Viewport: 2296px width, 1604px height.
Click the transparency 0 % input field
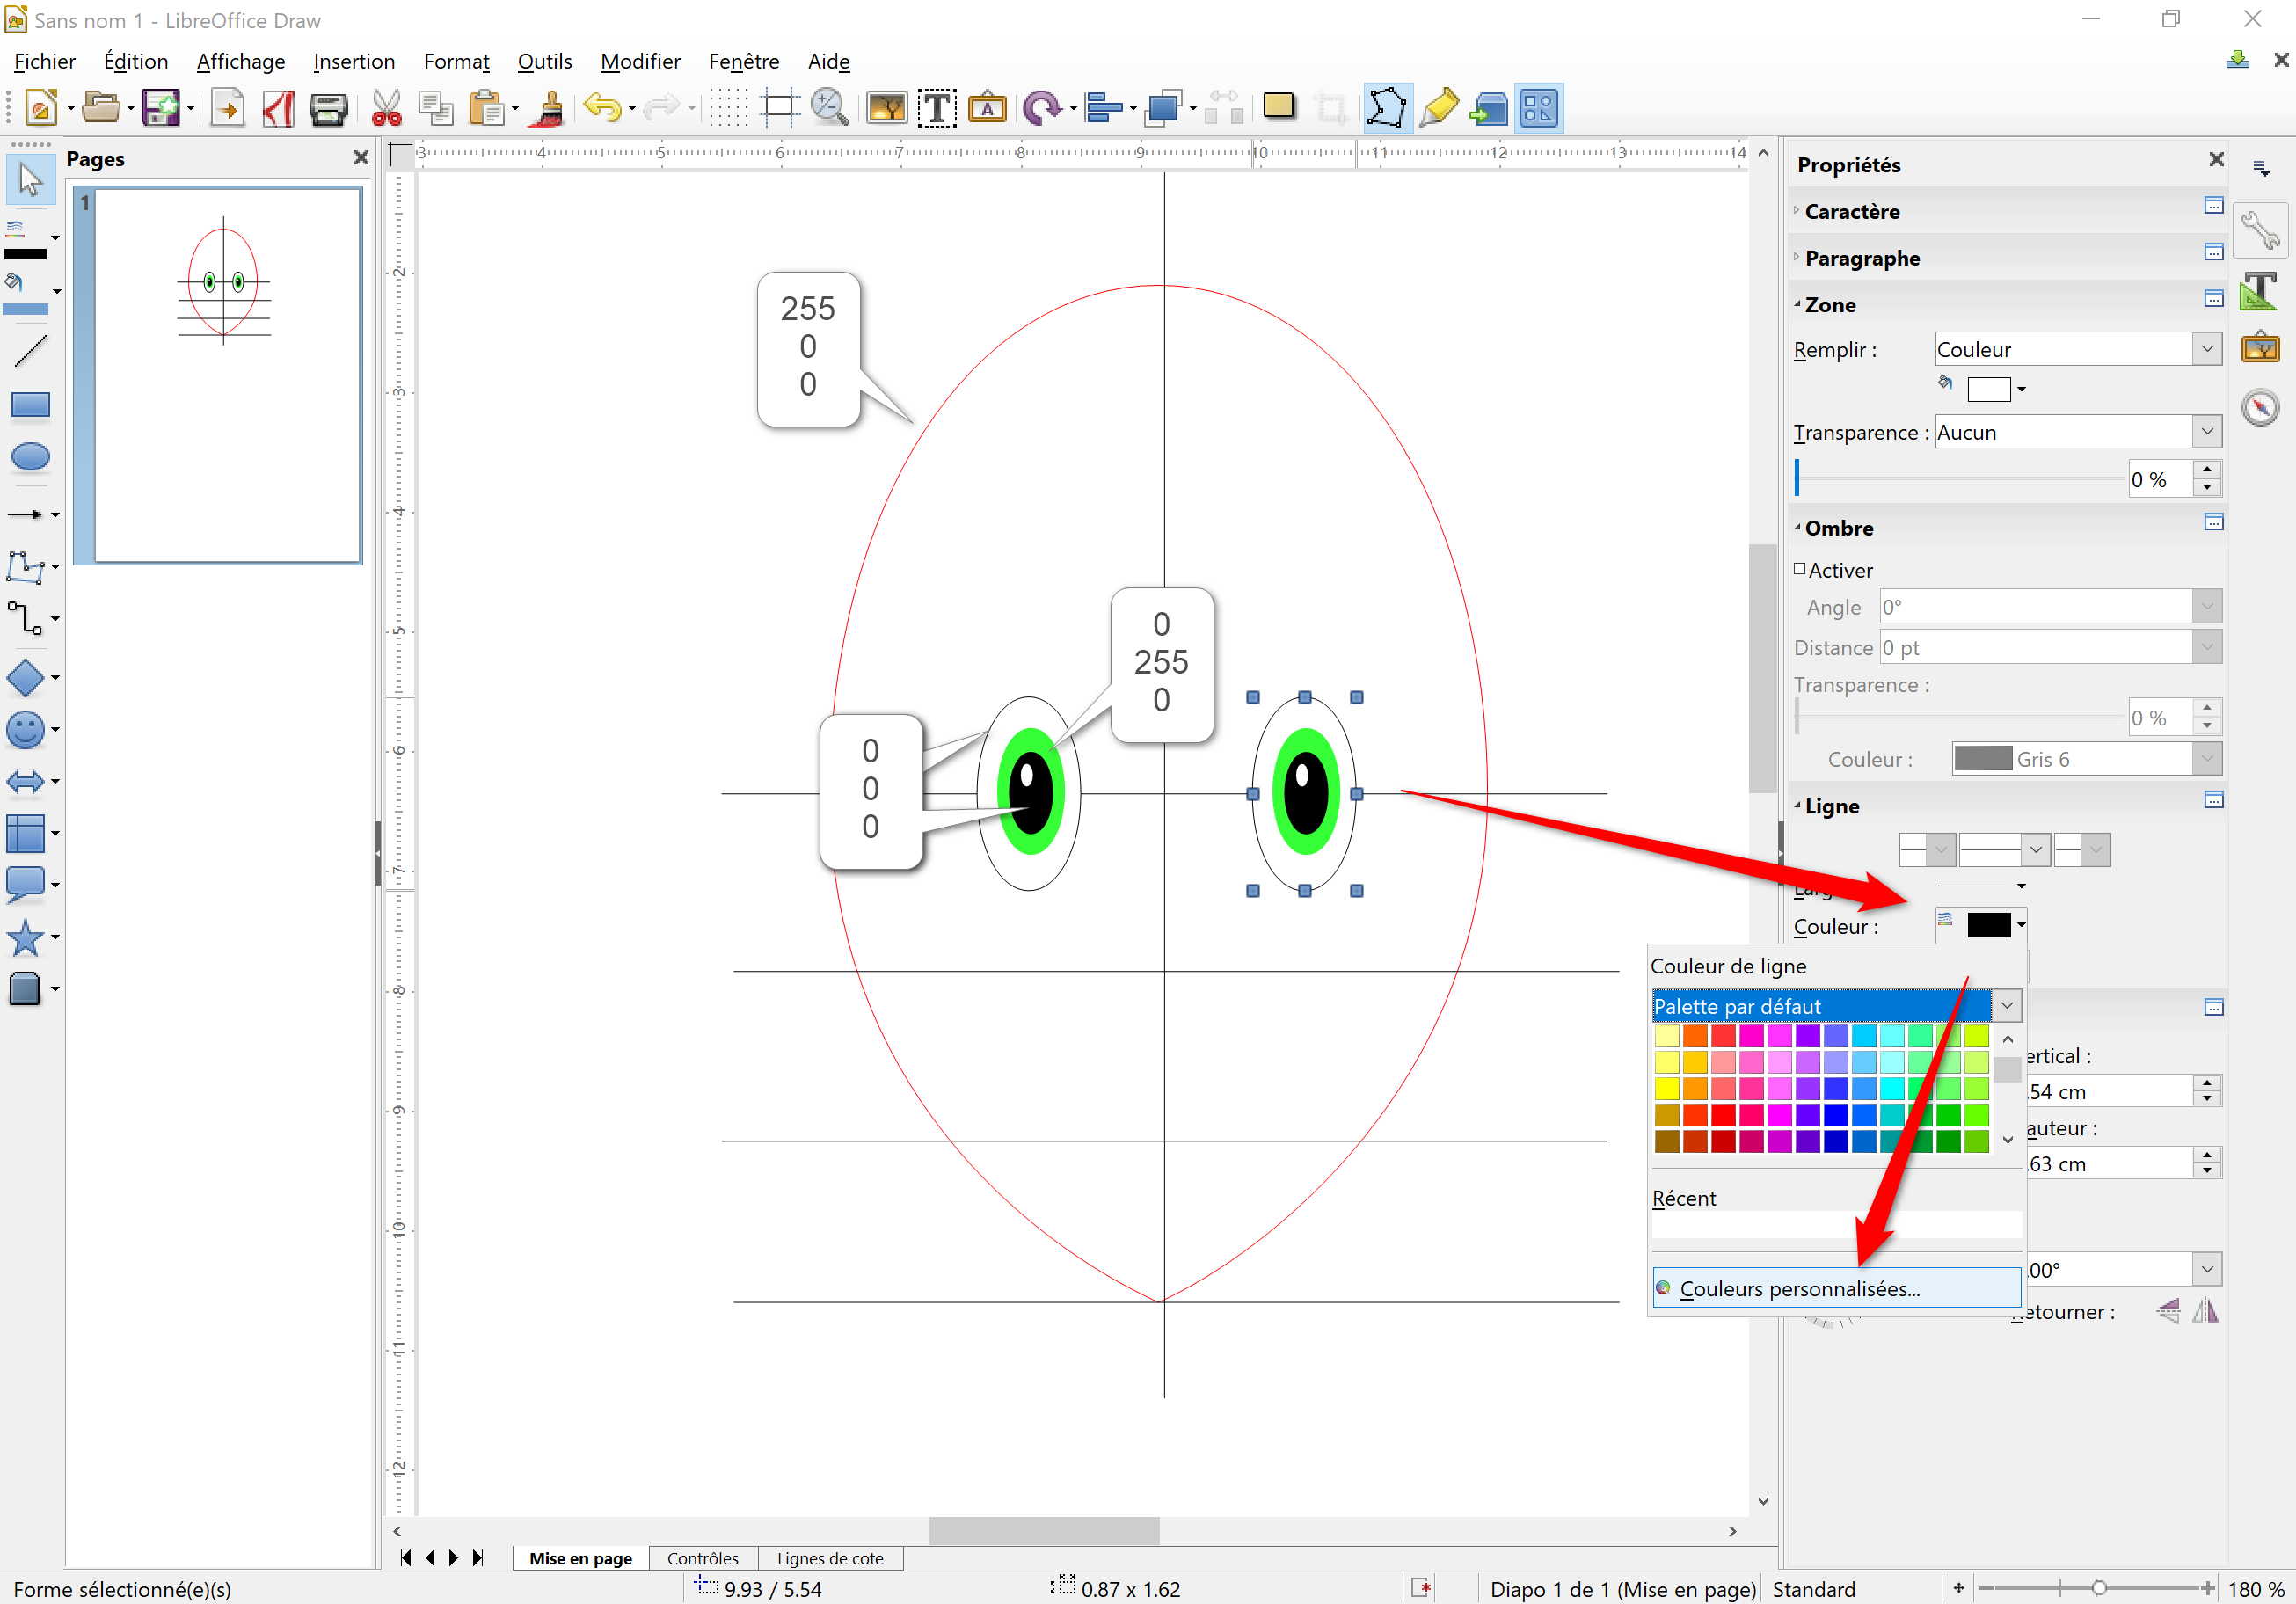click(x=2160, y=479)
